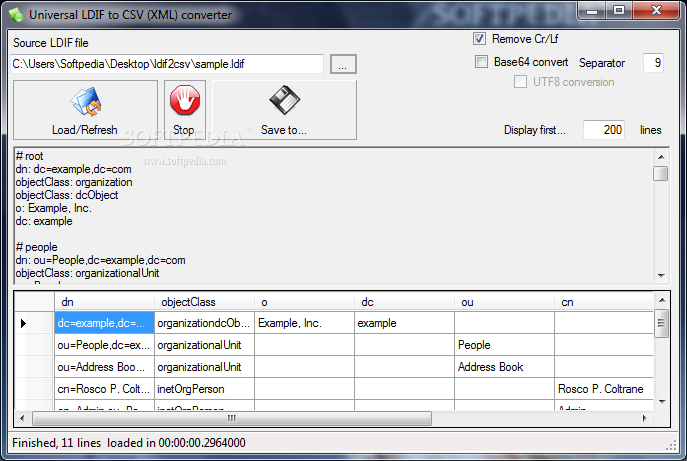Click the ou column header

coord(504,302)
